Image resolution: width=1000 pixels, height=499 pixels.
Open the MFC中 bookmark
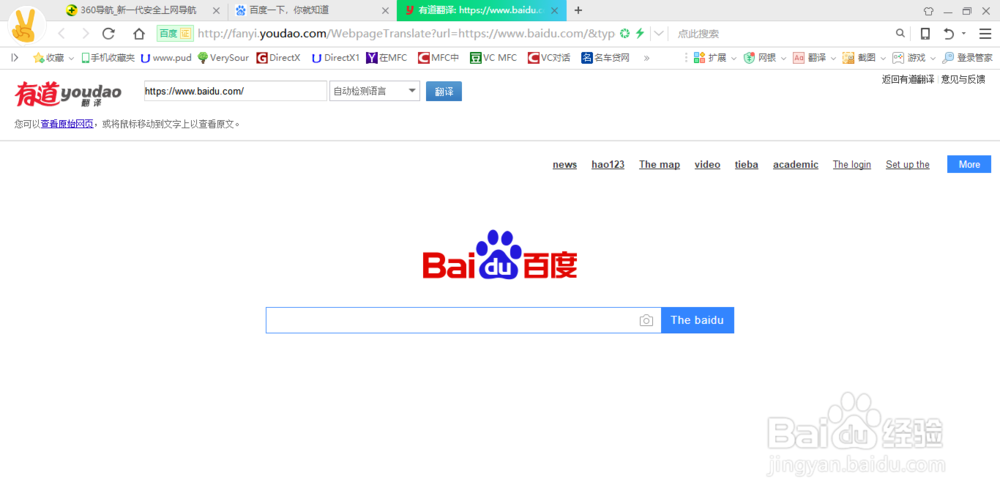(x=439, y=57)
